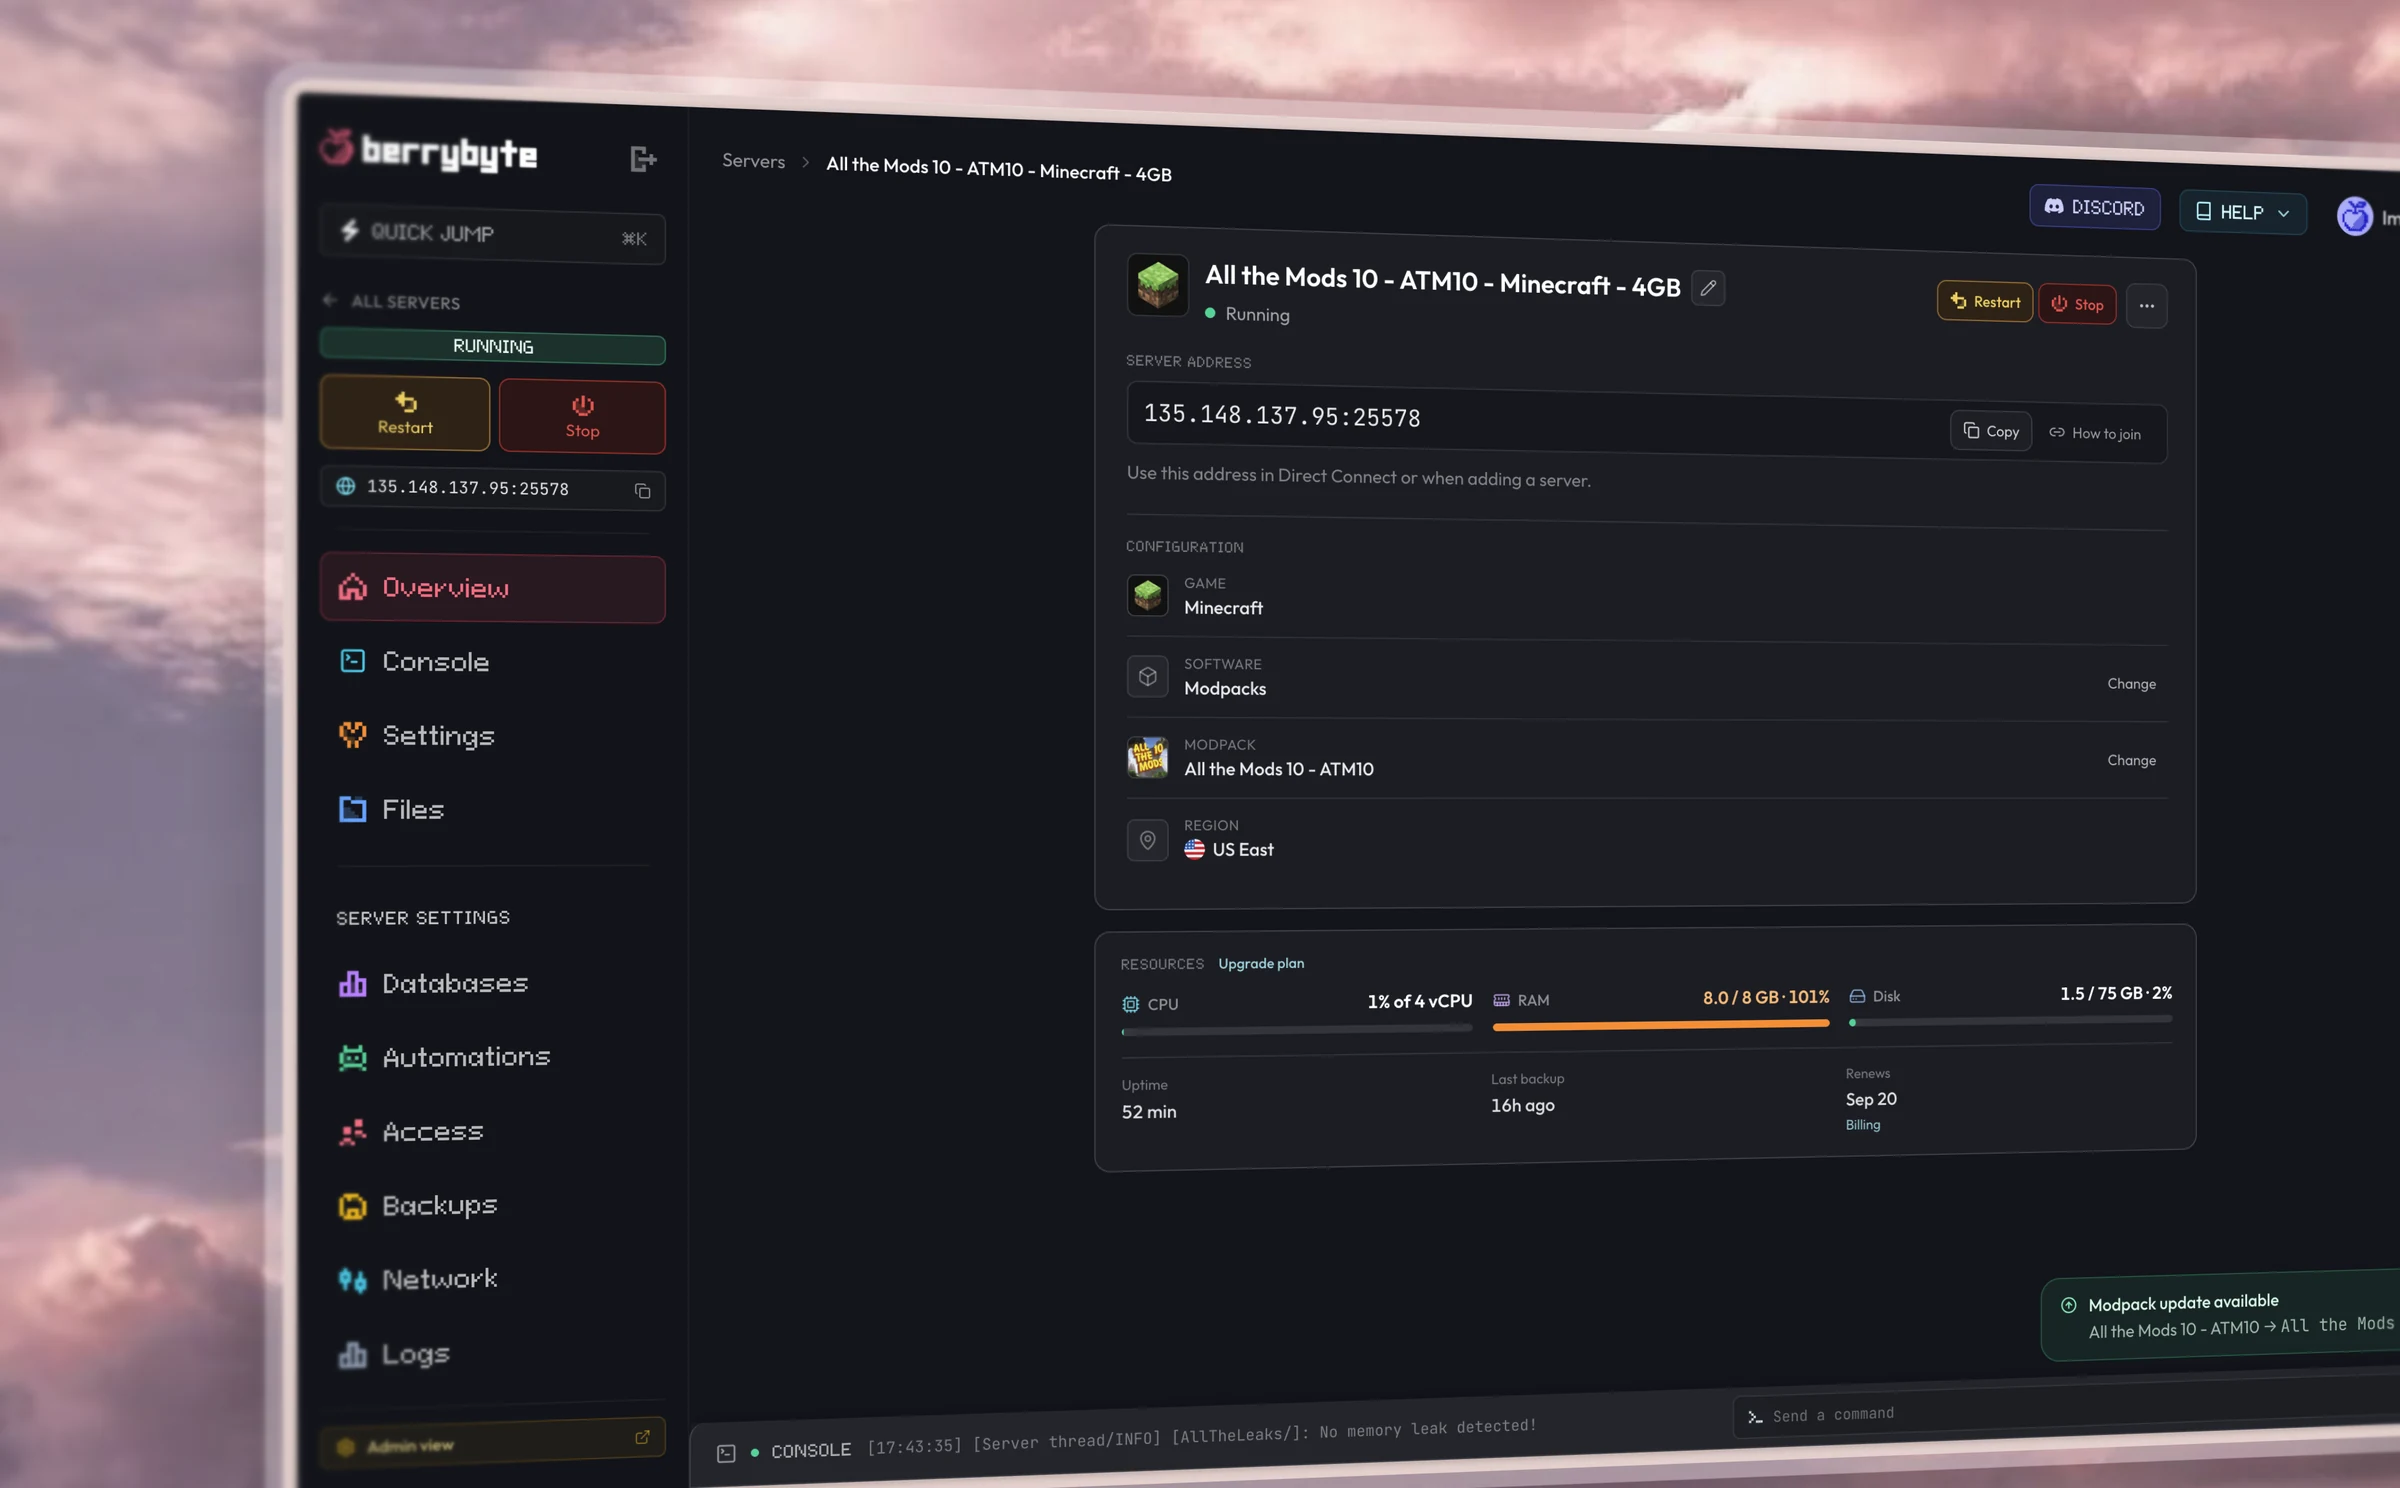The height and width of the screenshot is (1488, 2400).
Task: Click the Region location pin icon
Action: click(1147, 840)
